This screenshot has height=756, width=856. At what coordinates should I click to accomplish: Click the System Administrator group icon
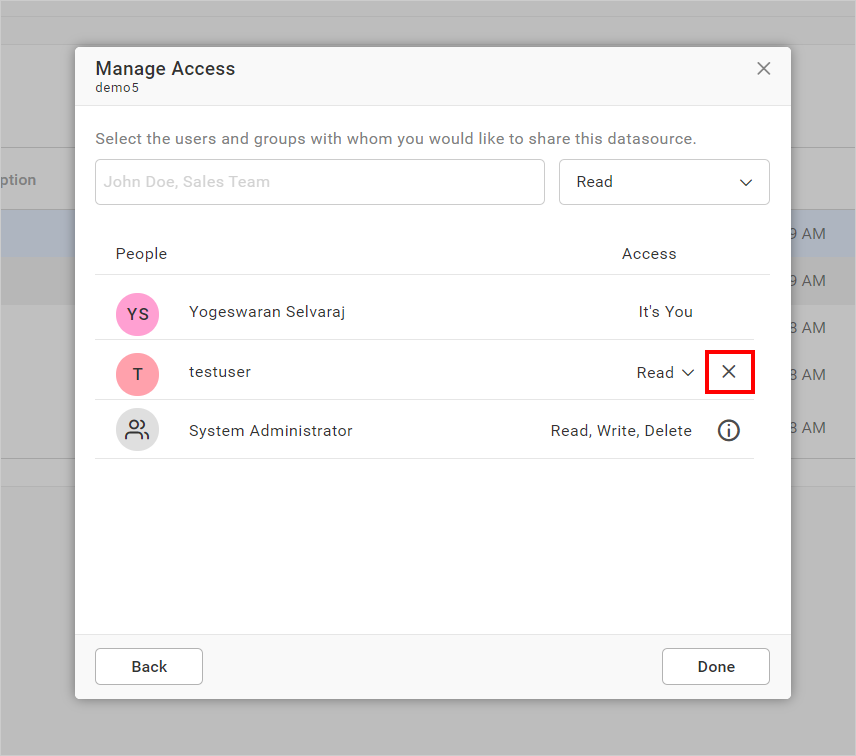(137, 430)
